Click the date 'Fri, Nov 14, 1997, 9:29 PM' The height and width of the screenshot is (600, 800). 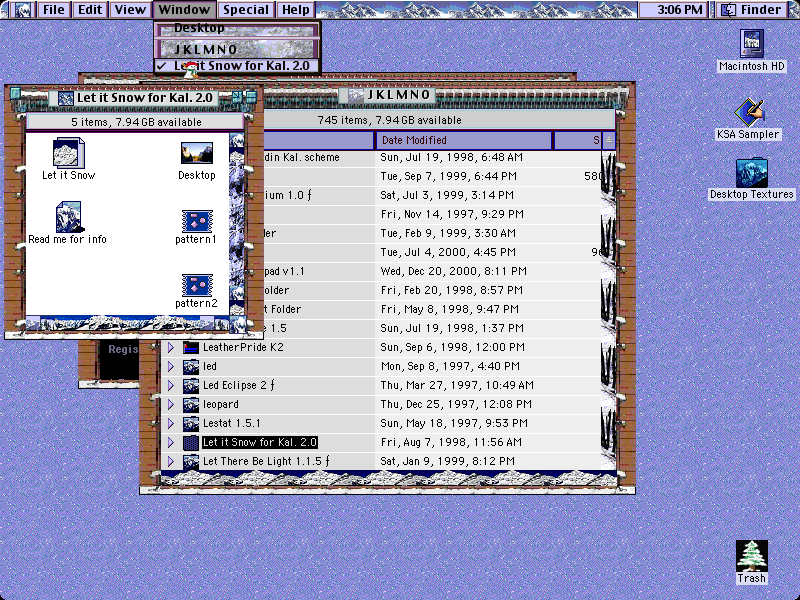(452, 214)
